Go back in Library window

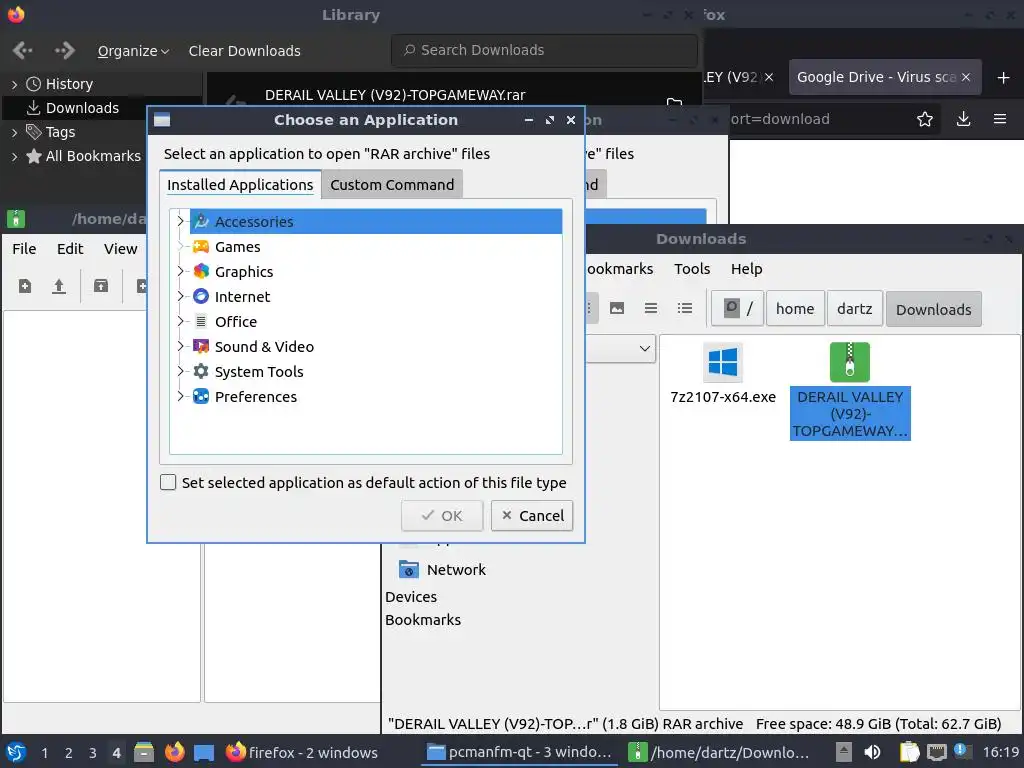click(22, 50)
